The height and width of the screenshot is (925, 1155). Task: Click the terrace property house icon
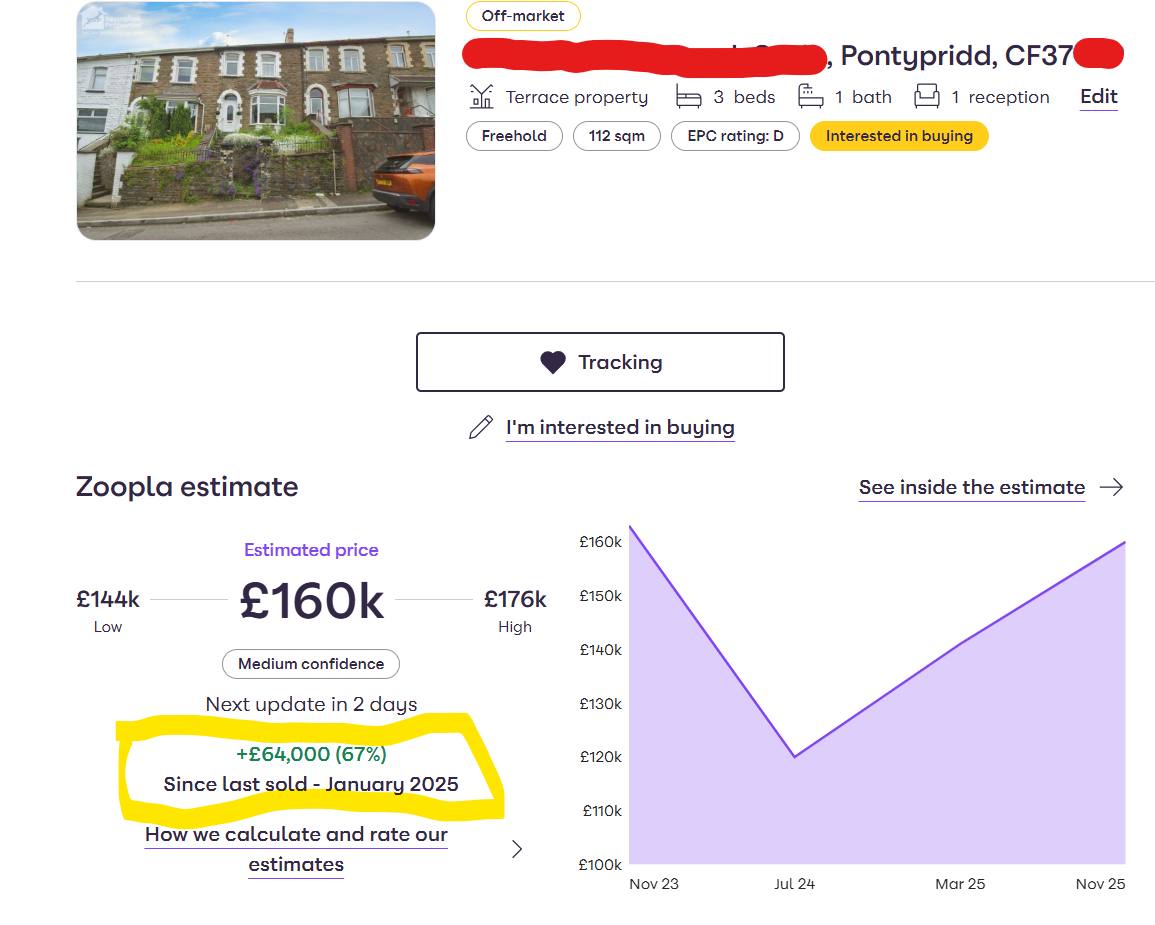point(482,97)
